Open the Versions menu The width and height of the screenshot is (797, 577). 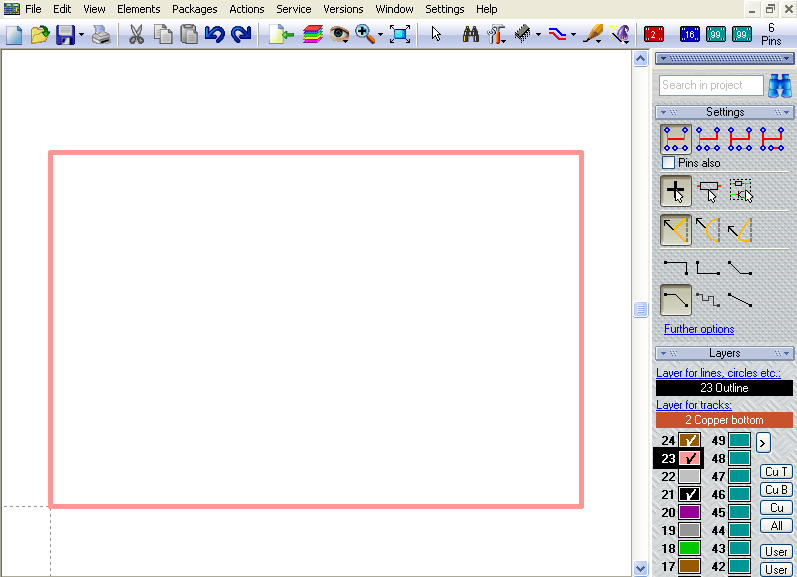point(343,9)
